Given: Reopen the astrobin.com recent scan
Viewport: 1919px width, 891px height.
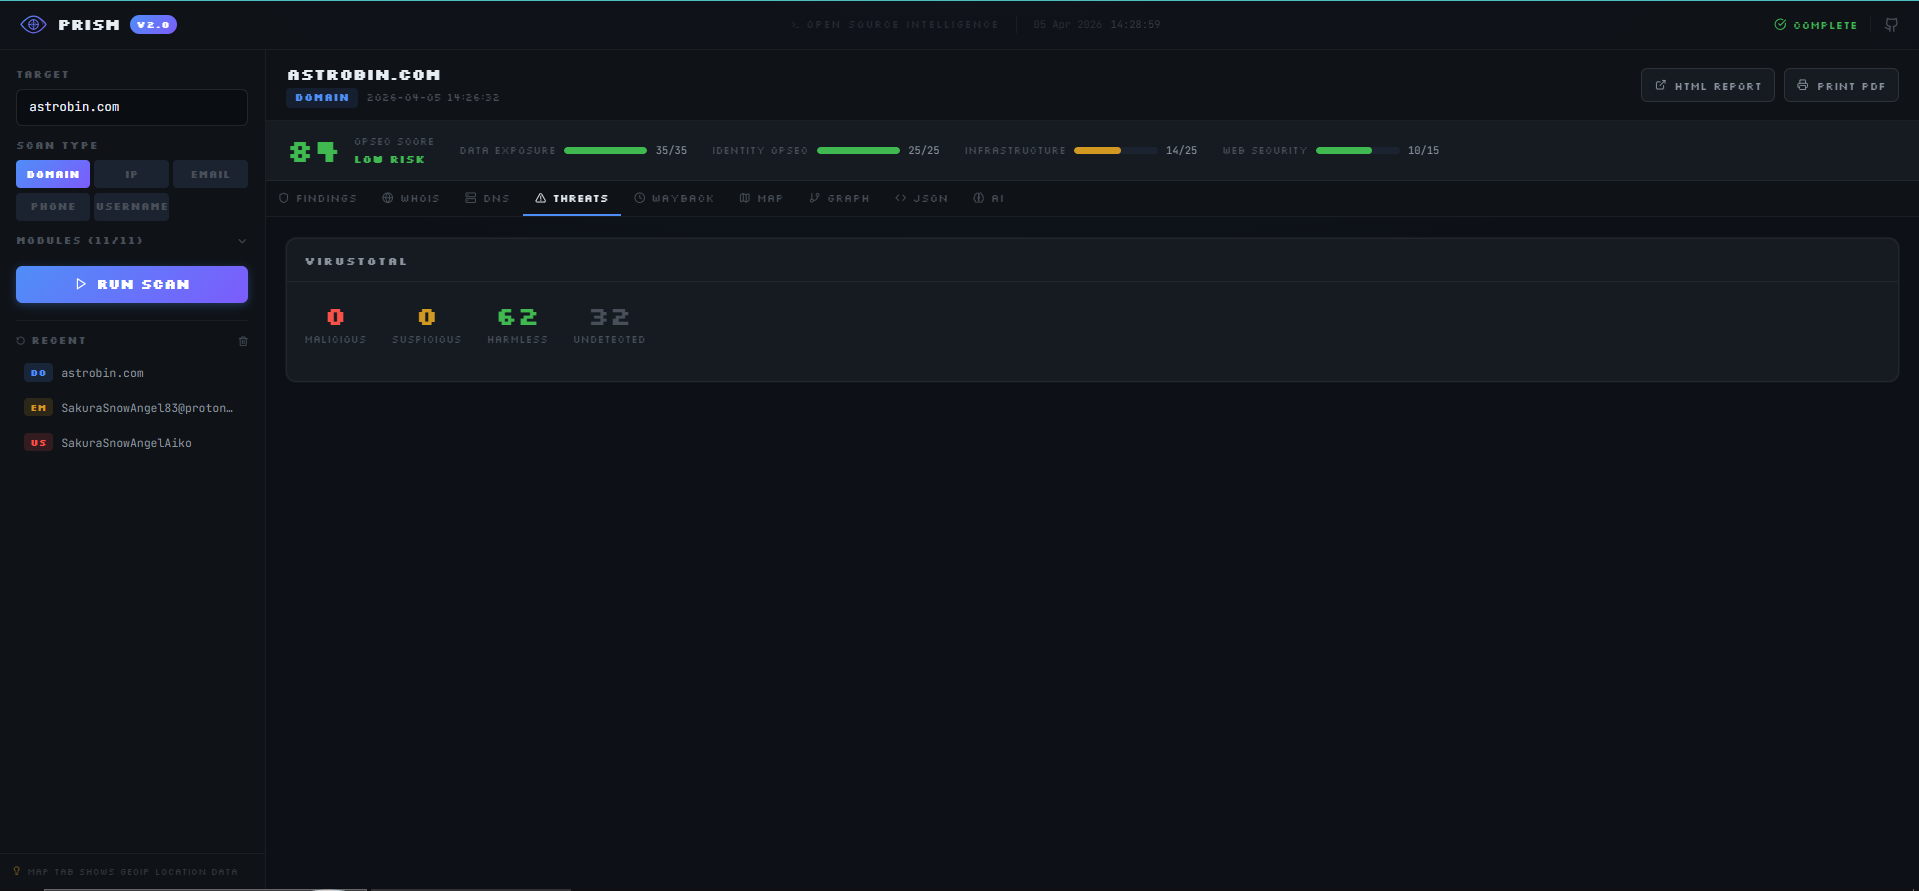Looking at the screenshot, I should click(132, 373).
